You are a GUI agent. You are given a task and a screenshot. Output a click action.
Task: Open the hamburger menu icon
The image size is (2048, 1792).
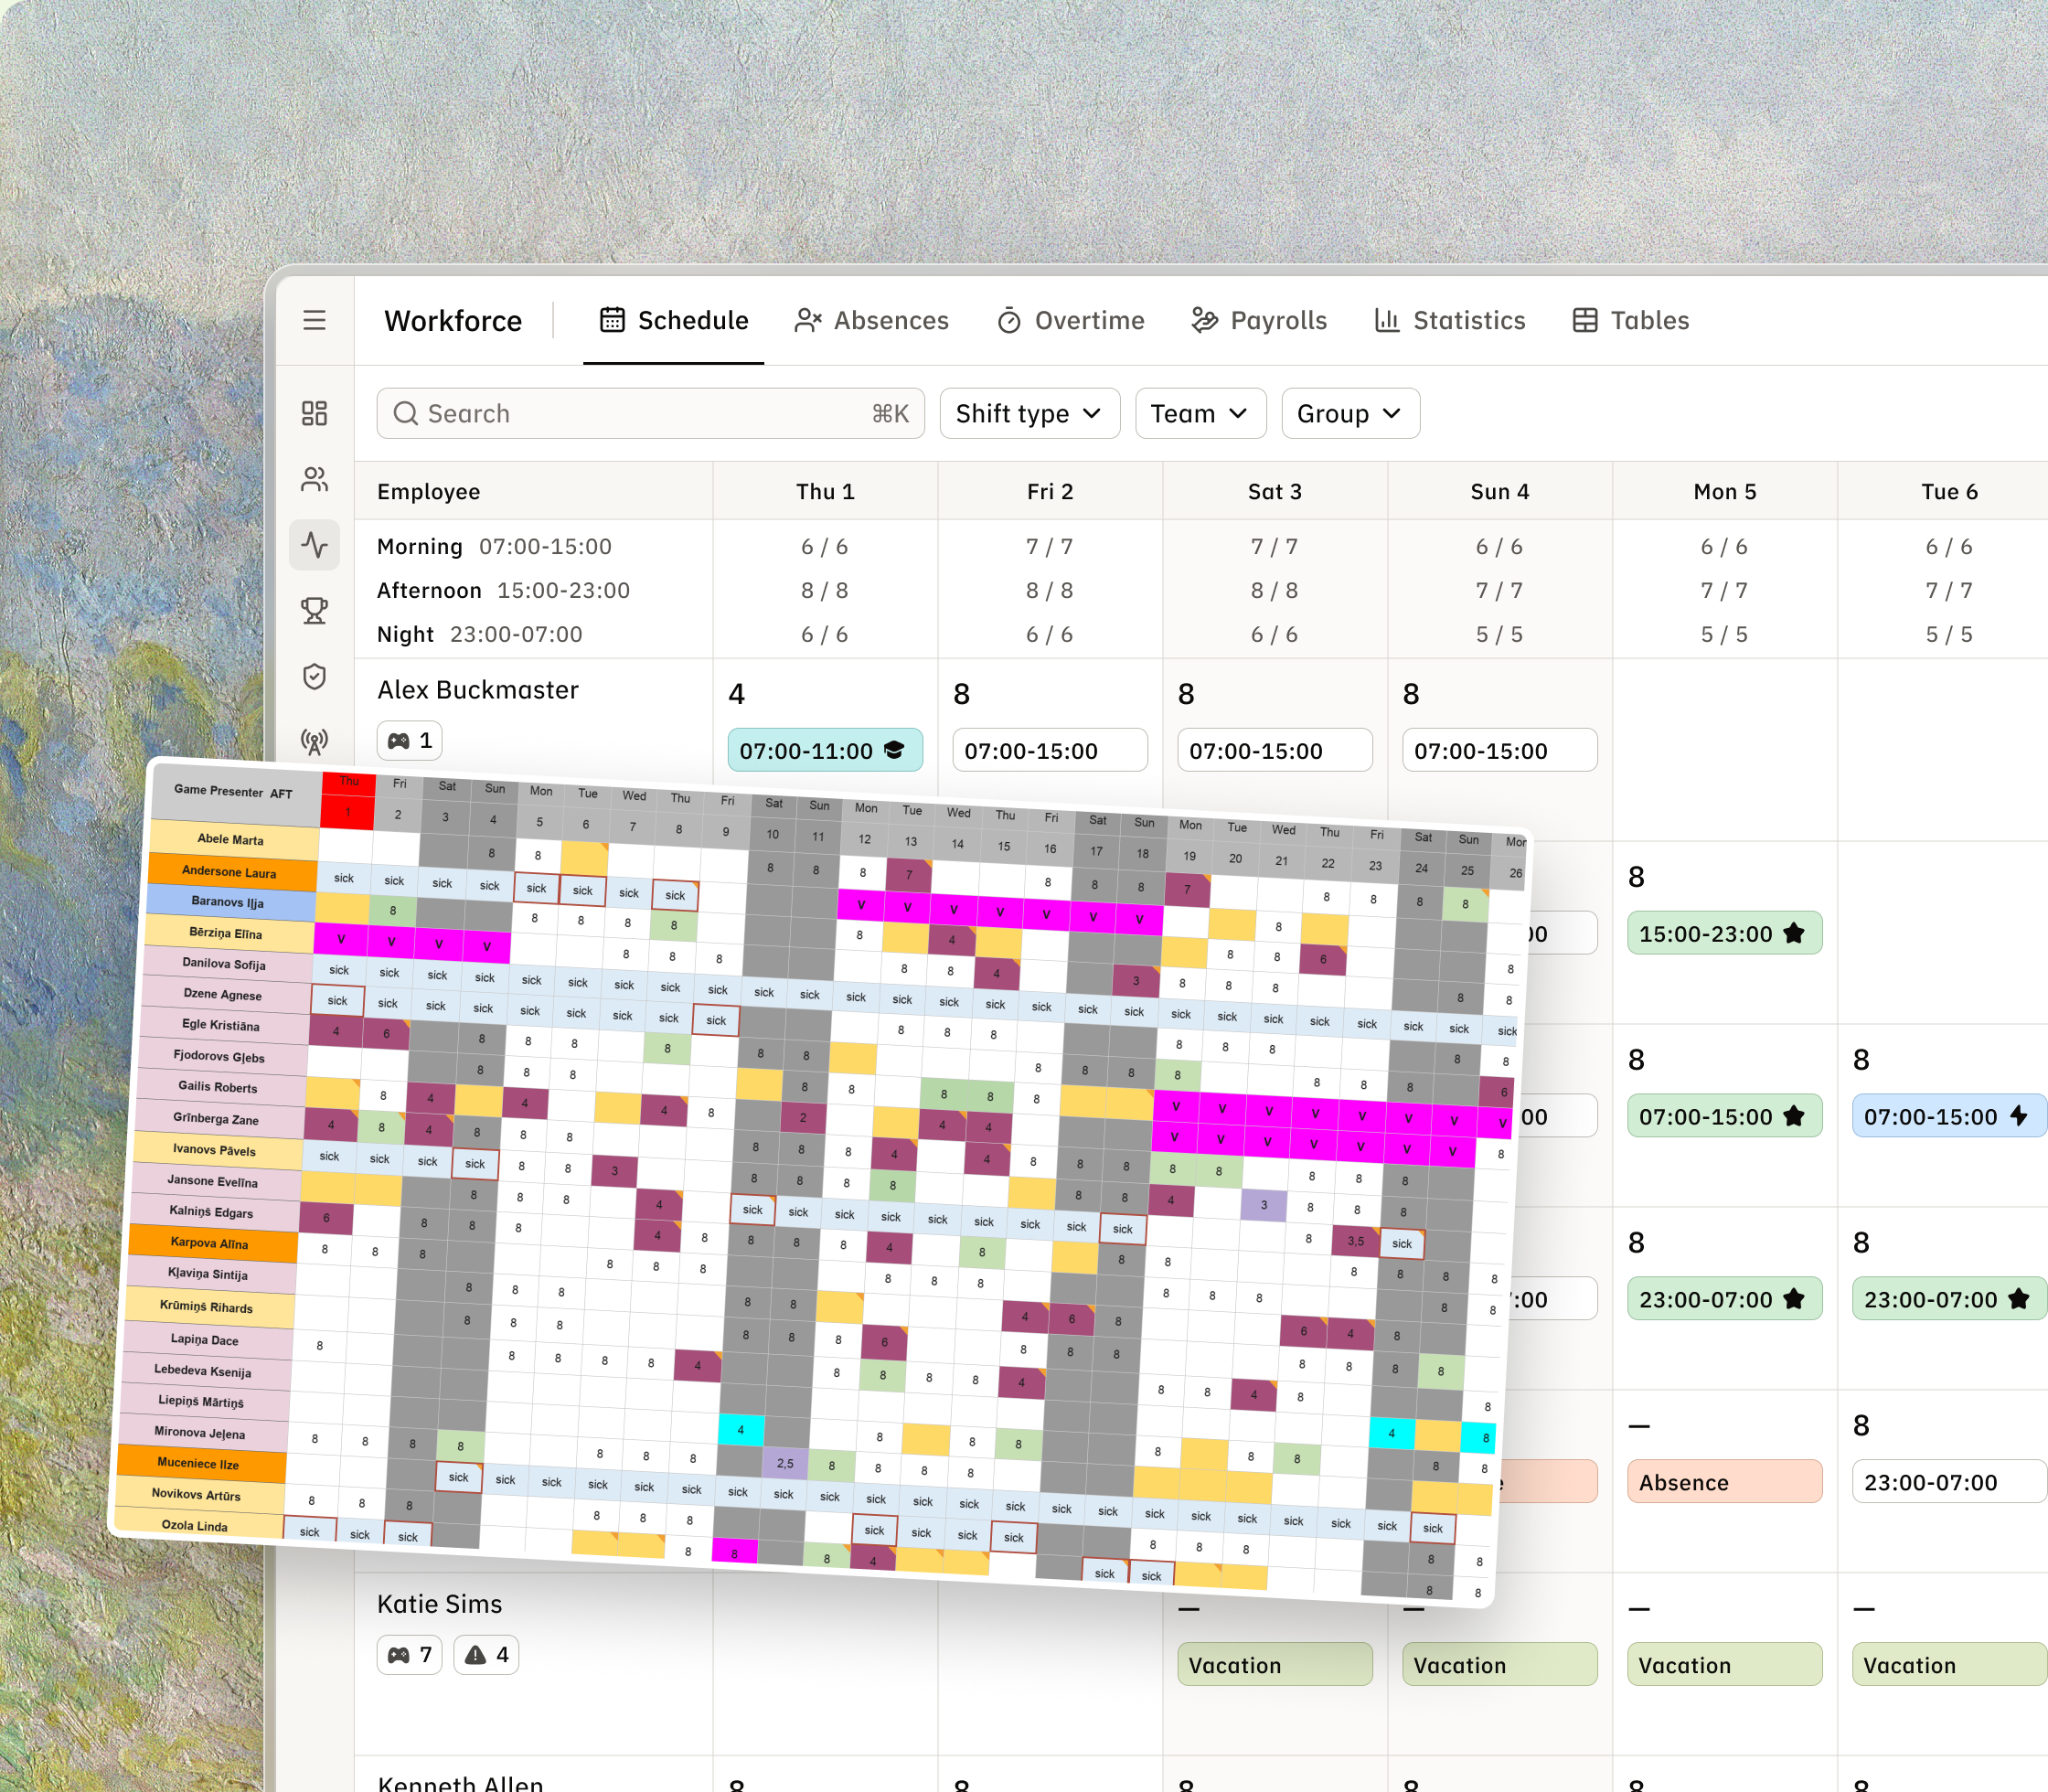coord(314,320)
